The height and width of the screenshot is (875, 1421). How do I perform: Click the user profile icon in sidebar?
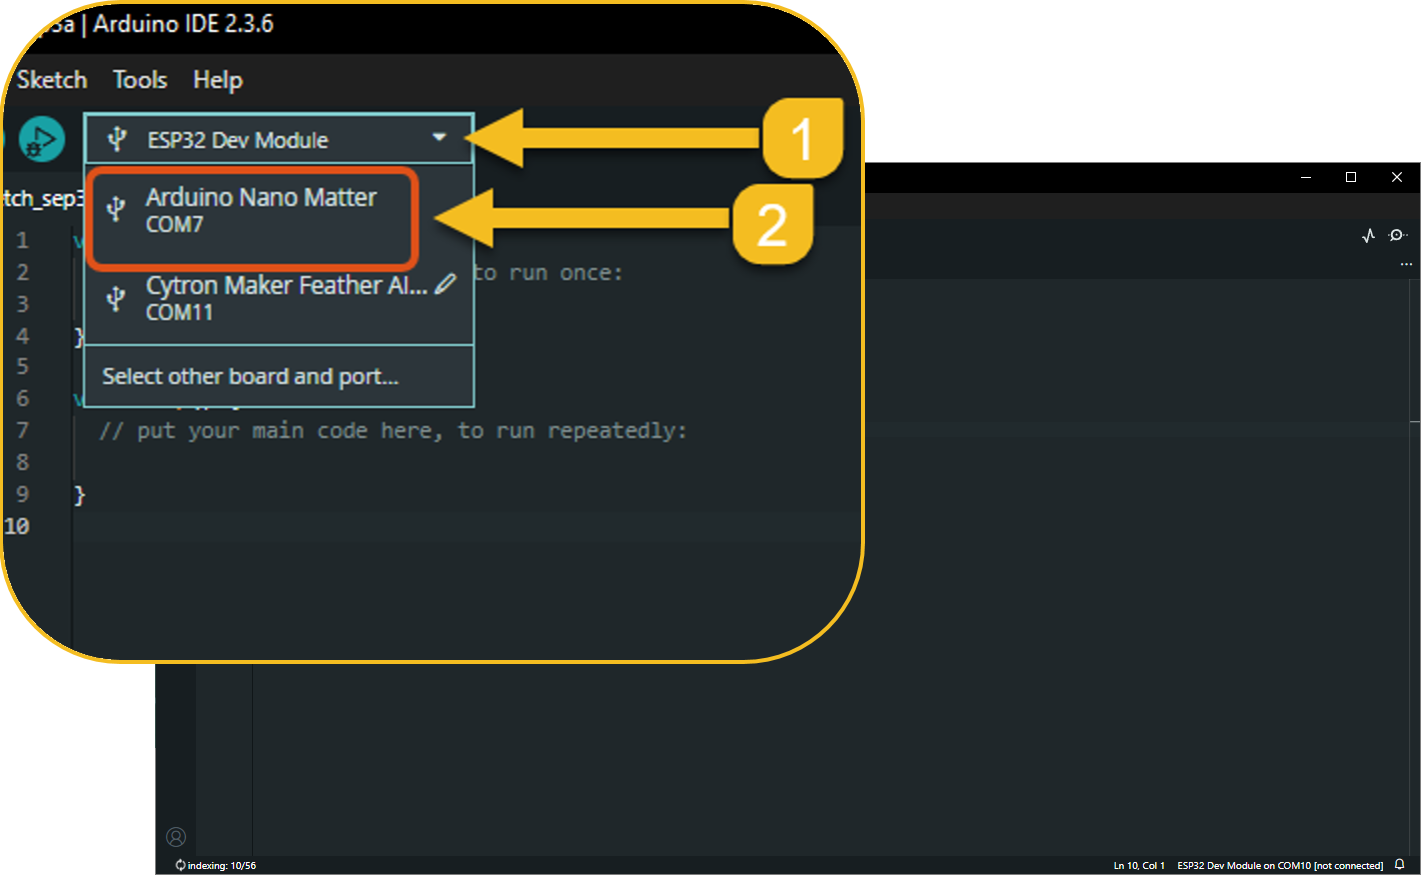[176, 837]
